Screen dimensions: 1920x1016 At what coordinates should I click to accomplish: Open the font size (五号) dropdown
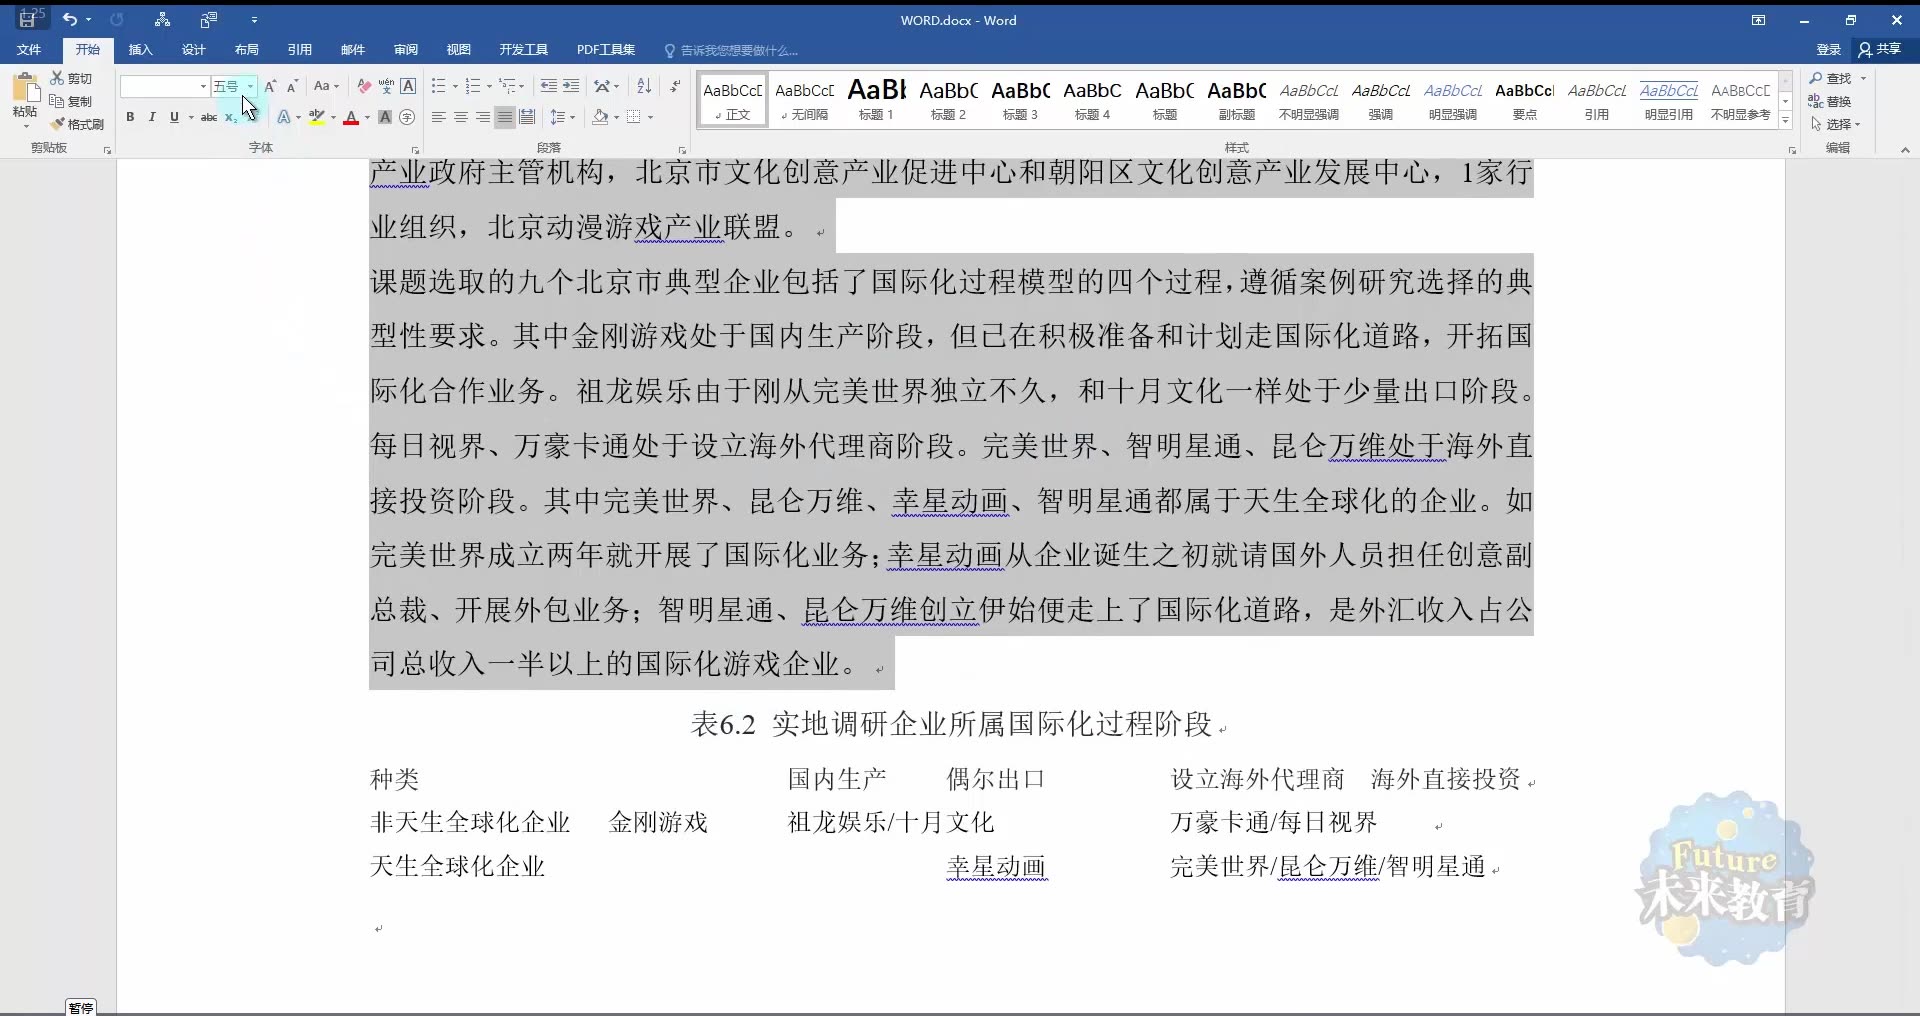point(250,87)
